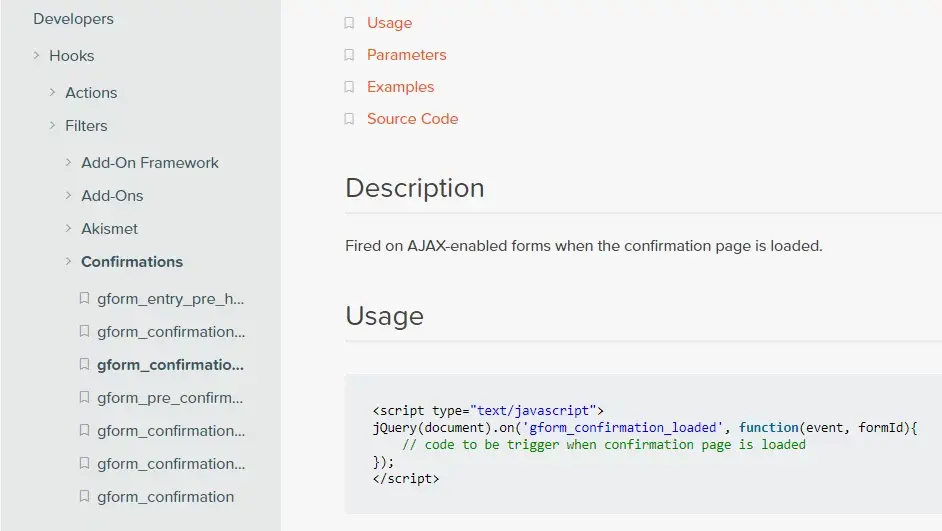Click the bookmark icon beside Examples
Screen dimensions: 942x531
[x=349, y=87]
